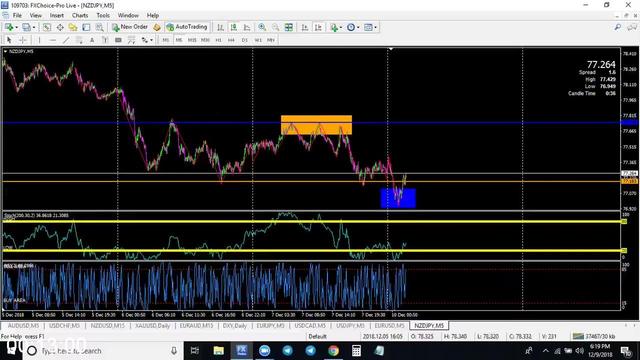Open the Strategy Tester
This screenshot has height=360, width=640.
click(99, 27)
